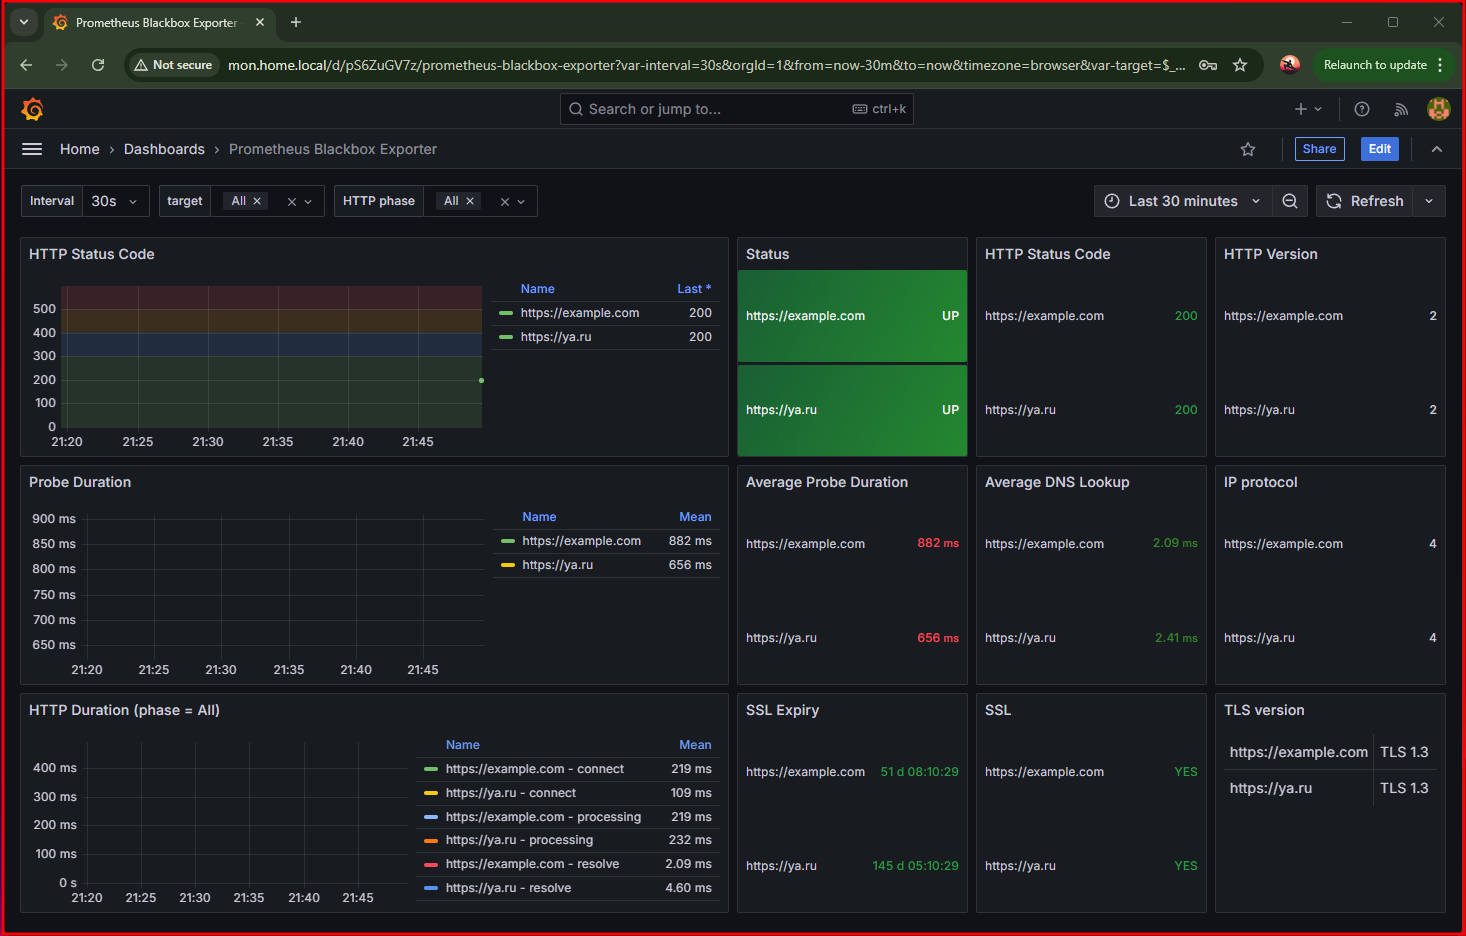1466x936 pixels.
Task: Toggle https://example.com - connect series
Action: pos(535,769)
